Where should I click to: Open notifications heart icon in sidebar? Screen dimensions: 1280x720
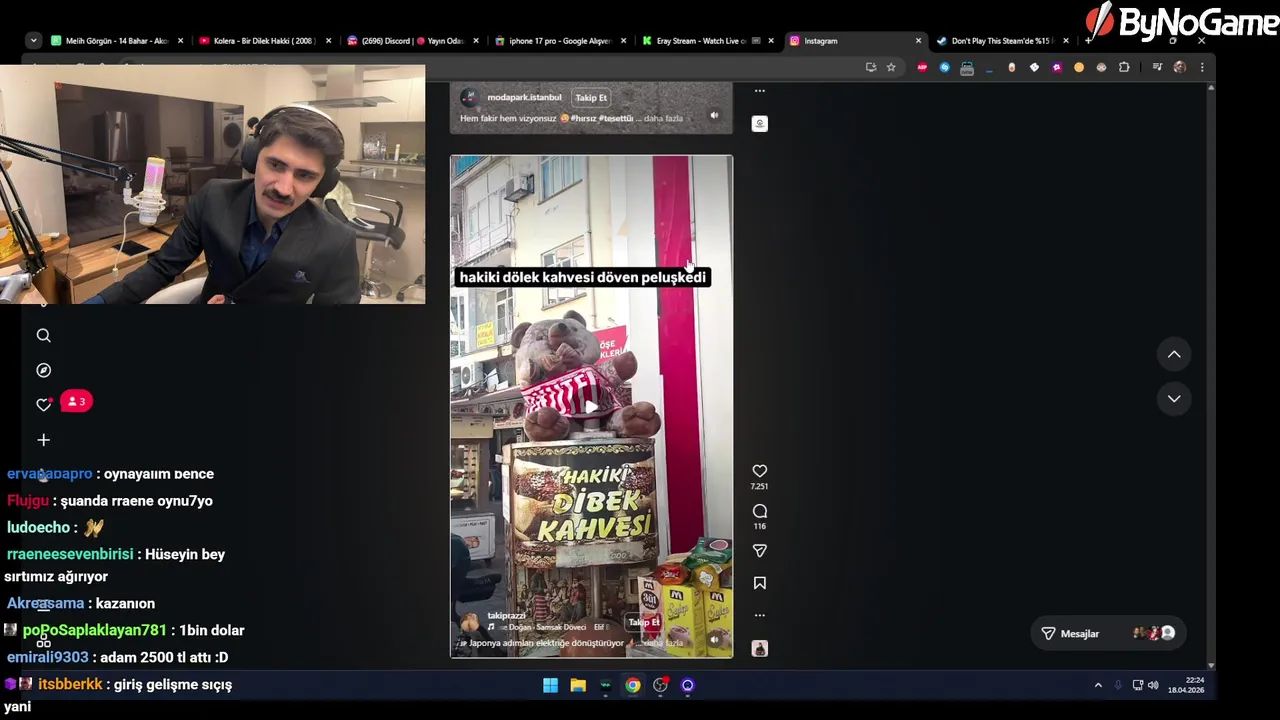pyautogui.click(x=43, y=404)
